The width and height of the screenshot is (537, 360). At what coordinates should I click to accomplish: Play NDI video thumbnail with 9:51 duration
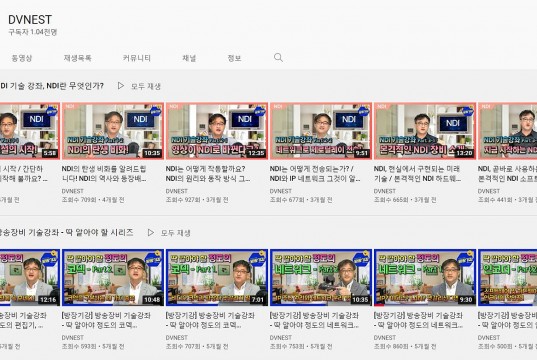321,131
